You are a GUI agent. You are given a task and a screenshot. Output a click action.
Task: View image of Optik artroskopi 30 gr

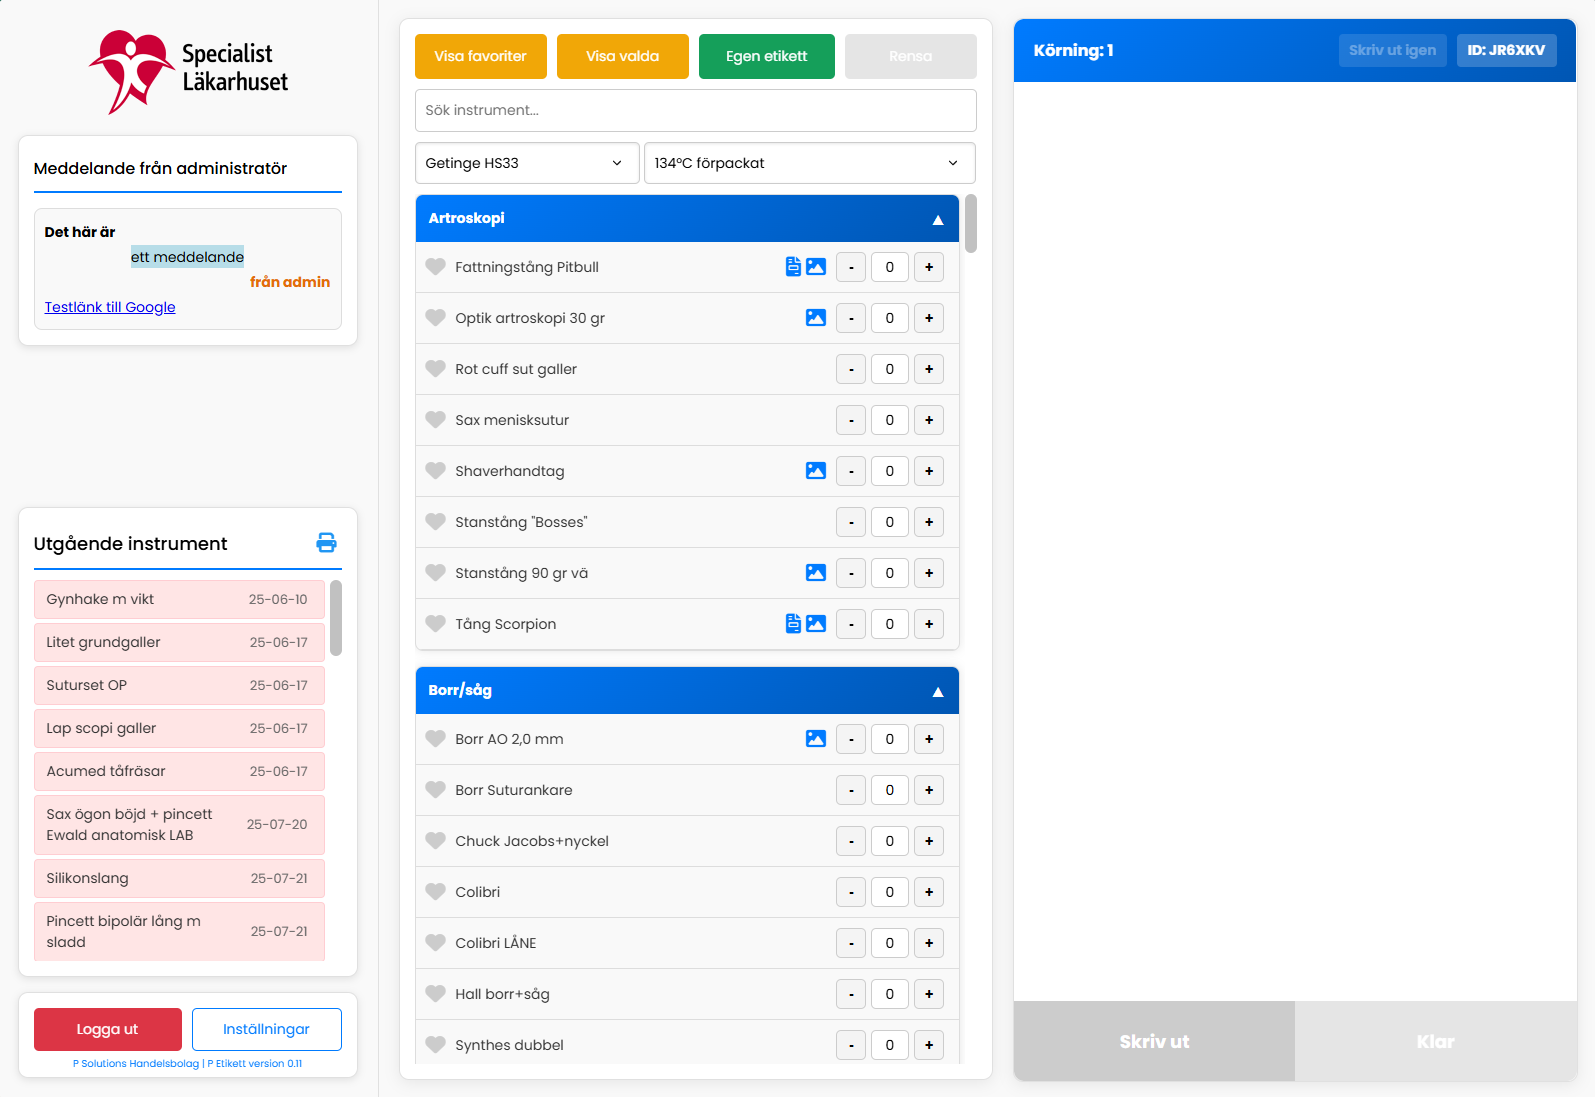click(816, 318)
